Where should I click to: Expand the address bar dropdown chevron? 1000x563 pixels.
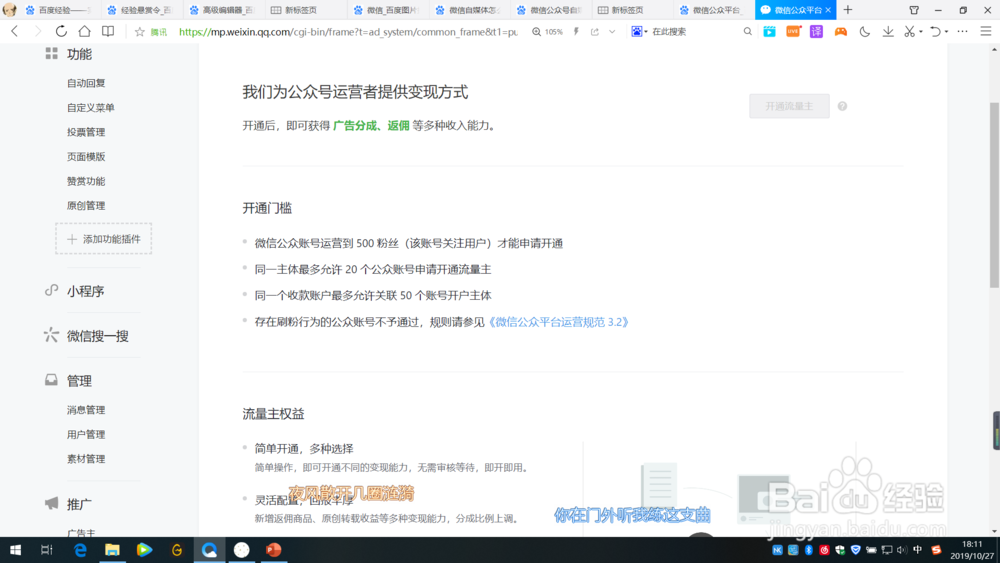coord(612,31)
